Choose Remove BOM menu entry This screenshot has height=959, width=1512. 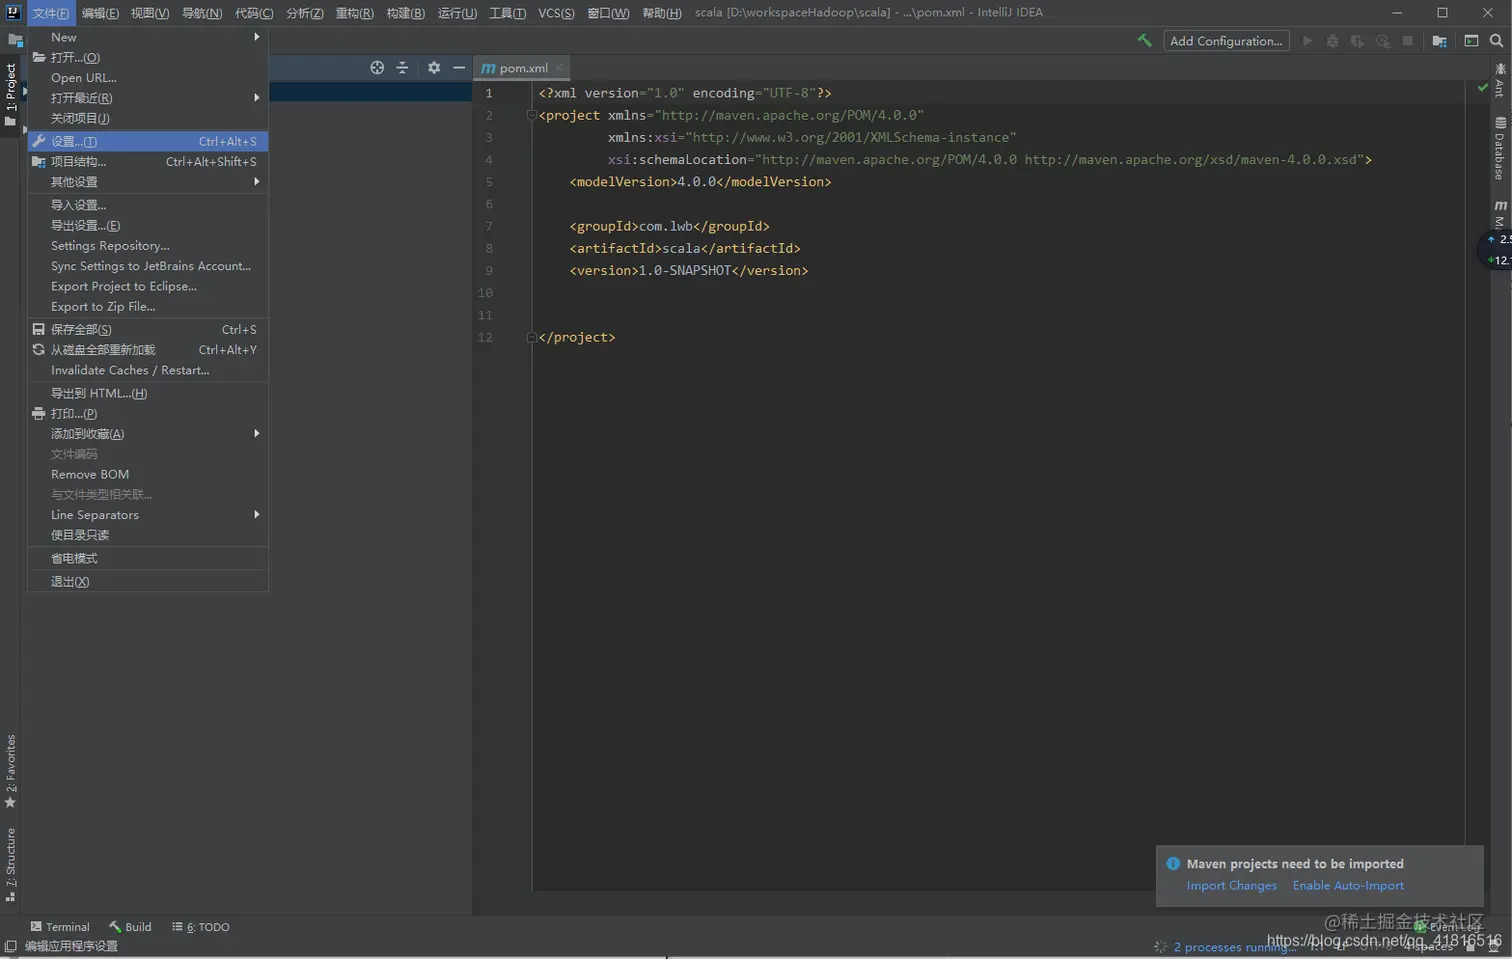pyautogui.click(x=148, y=475)
